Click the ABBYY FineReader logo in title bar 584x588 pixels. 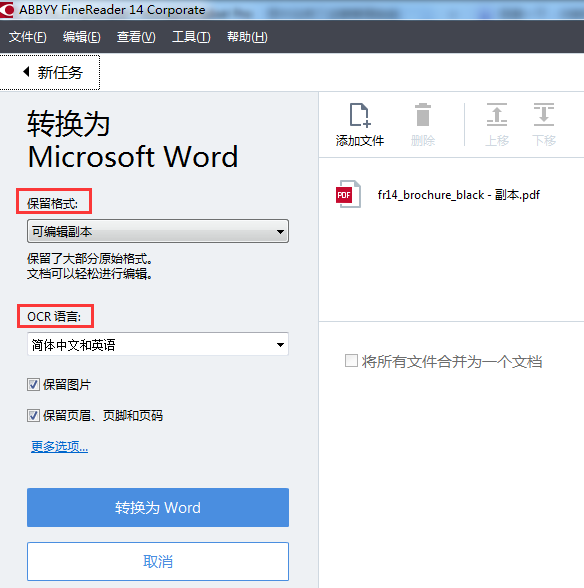pos(7,9)
